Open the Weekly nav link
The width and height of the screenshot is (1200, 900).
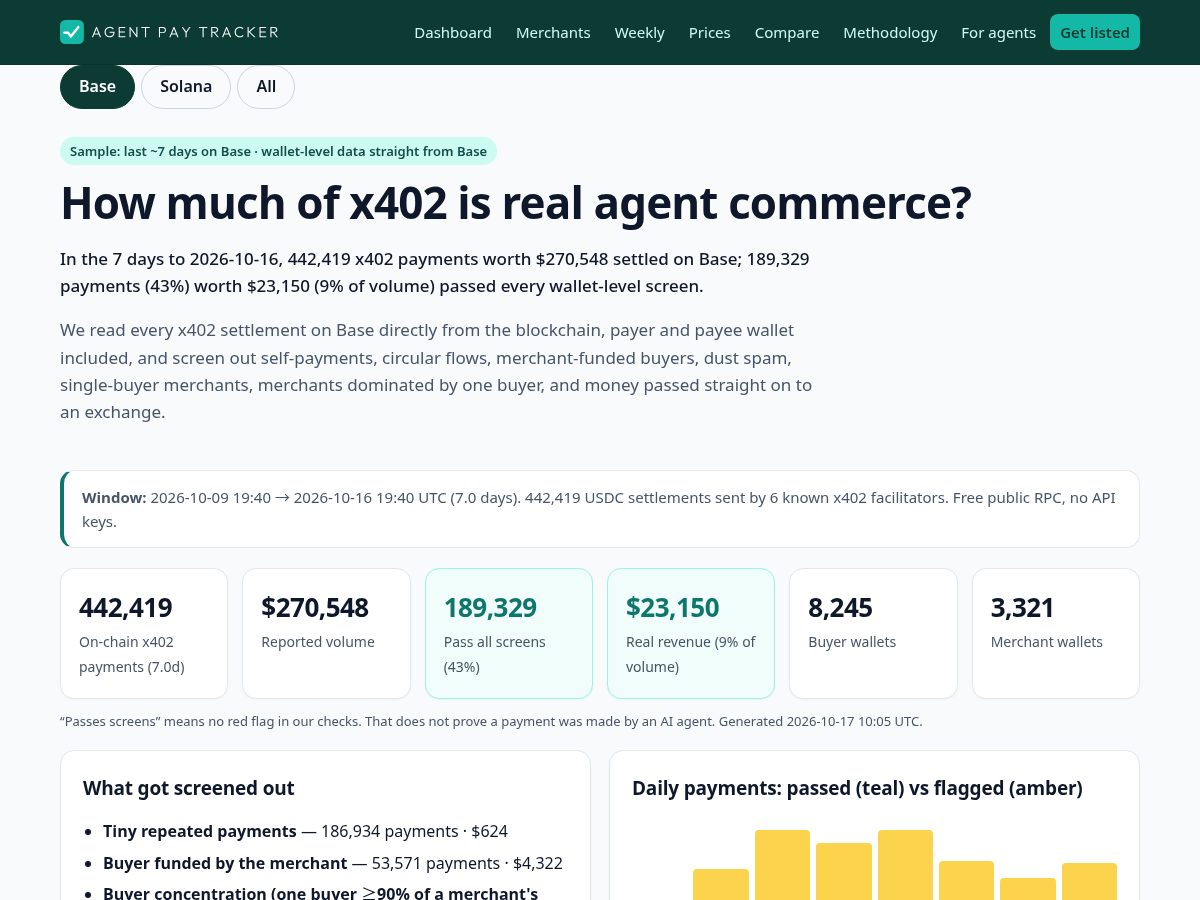point(640,32)
